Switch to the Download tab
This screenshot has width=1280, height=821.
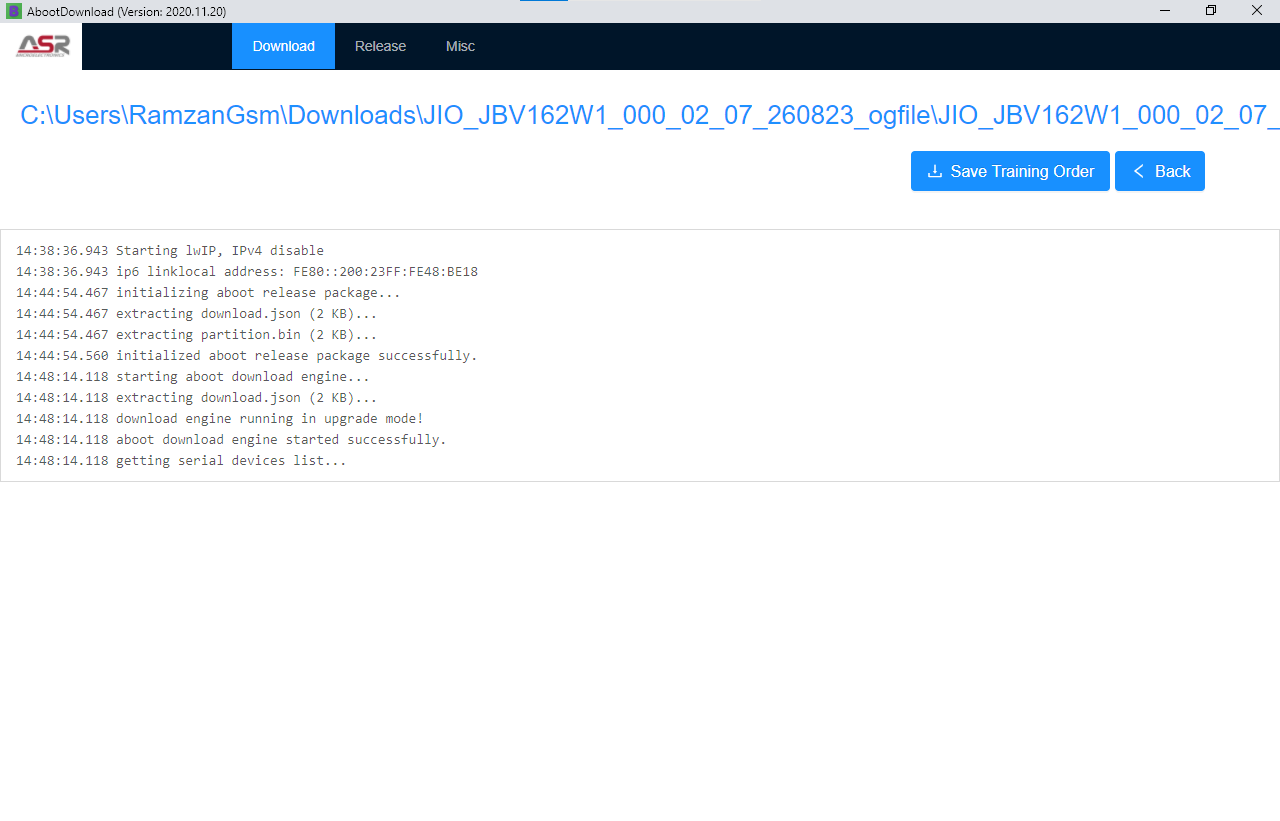pos(283,46)
